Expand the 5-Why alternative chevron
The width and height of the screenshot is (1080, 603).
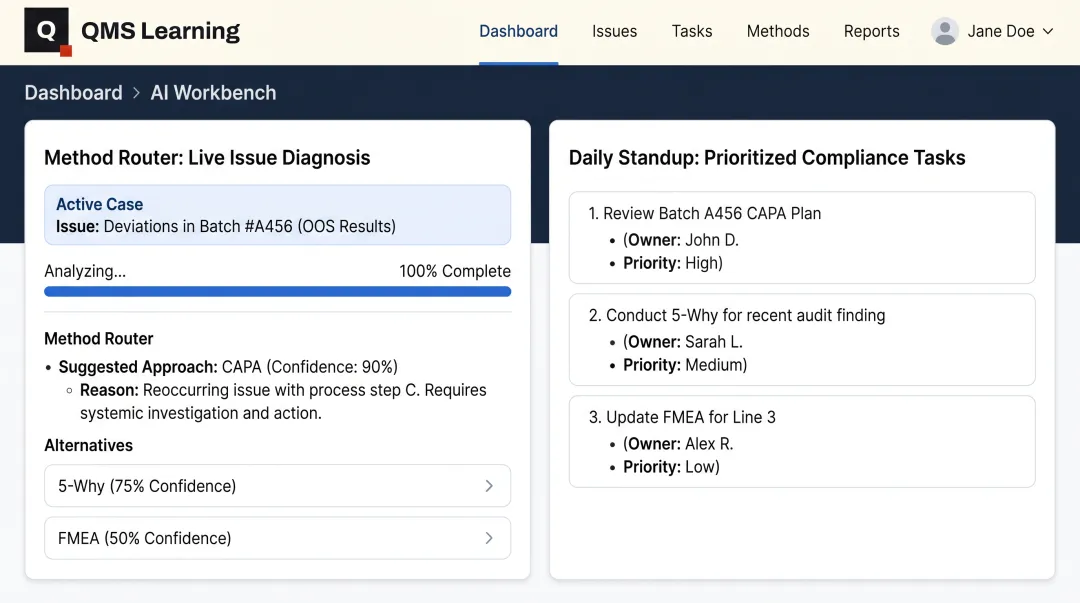tap(488, 486)
